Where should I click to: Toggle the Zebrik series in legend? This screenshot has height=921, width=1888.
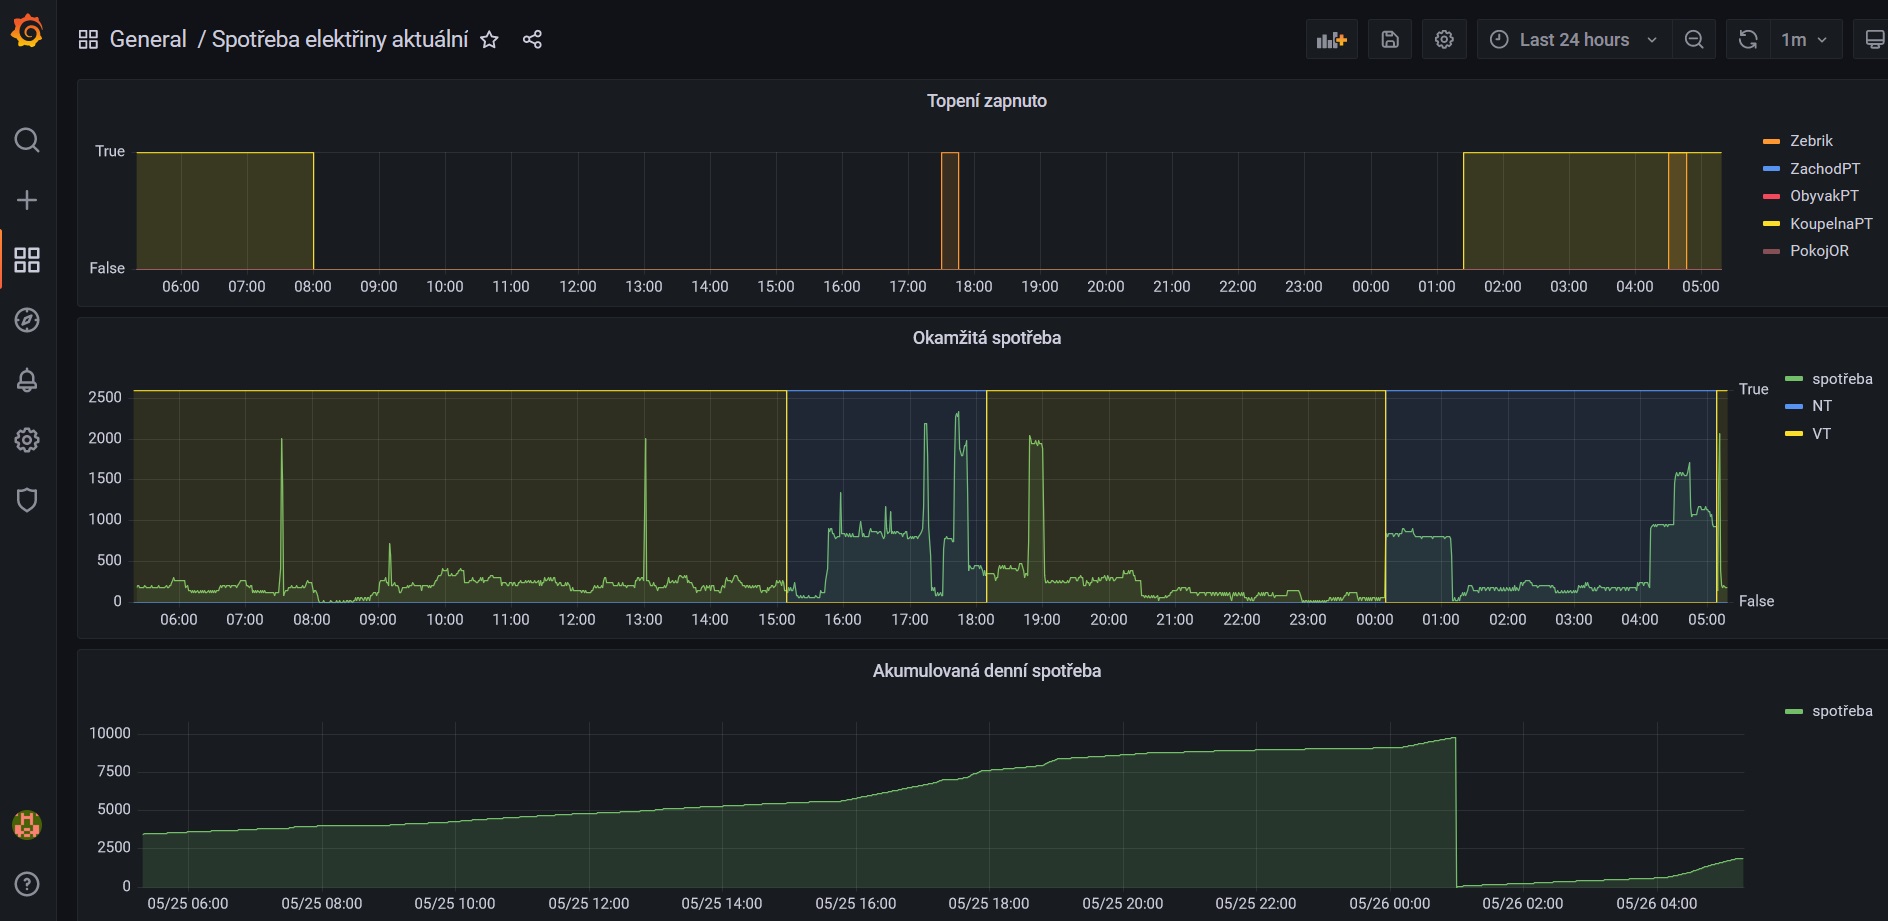(x=1811, y=141)
